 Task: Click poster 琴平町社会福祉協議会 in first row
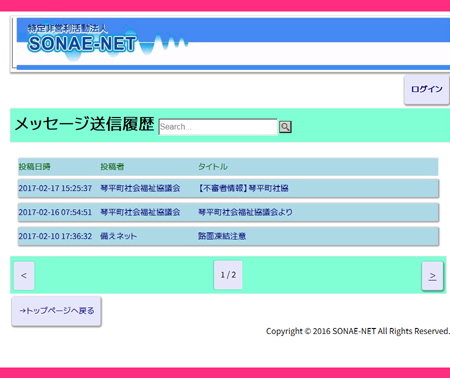140,188
